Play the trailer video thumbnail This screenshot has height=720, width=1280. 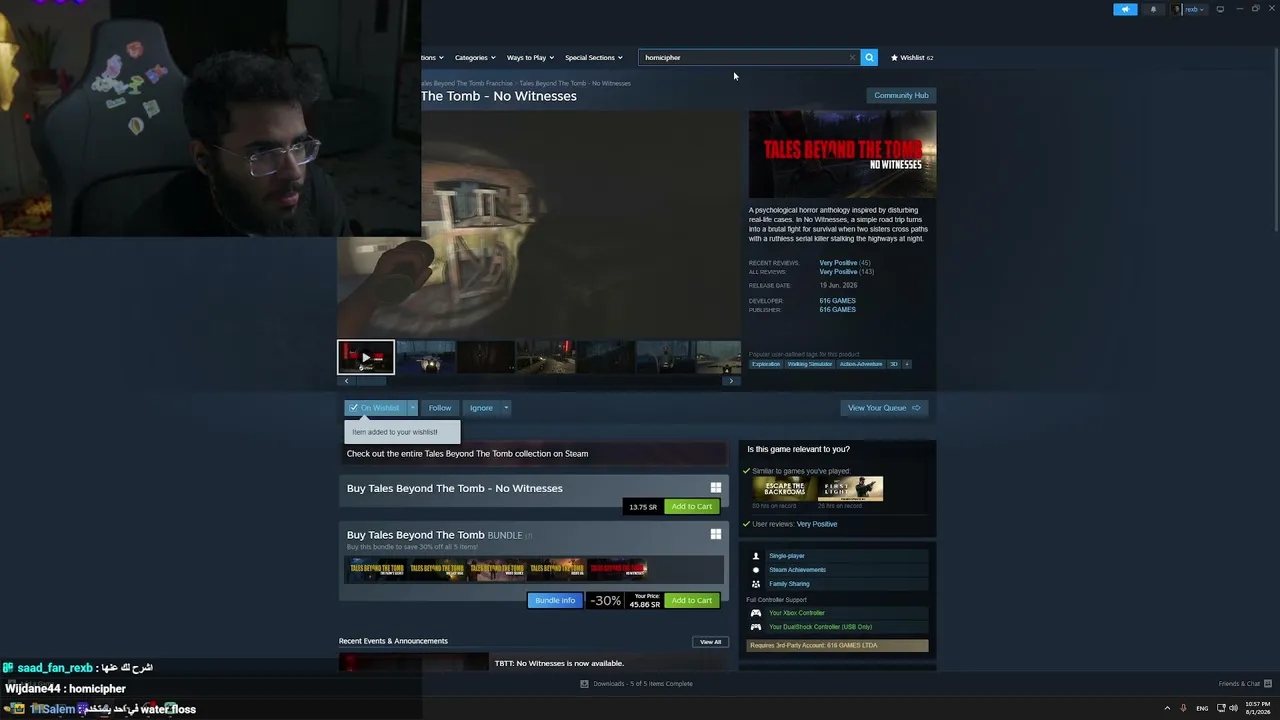click(366, 357)
